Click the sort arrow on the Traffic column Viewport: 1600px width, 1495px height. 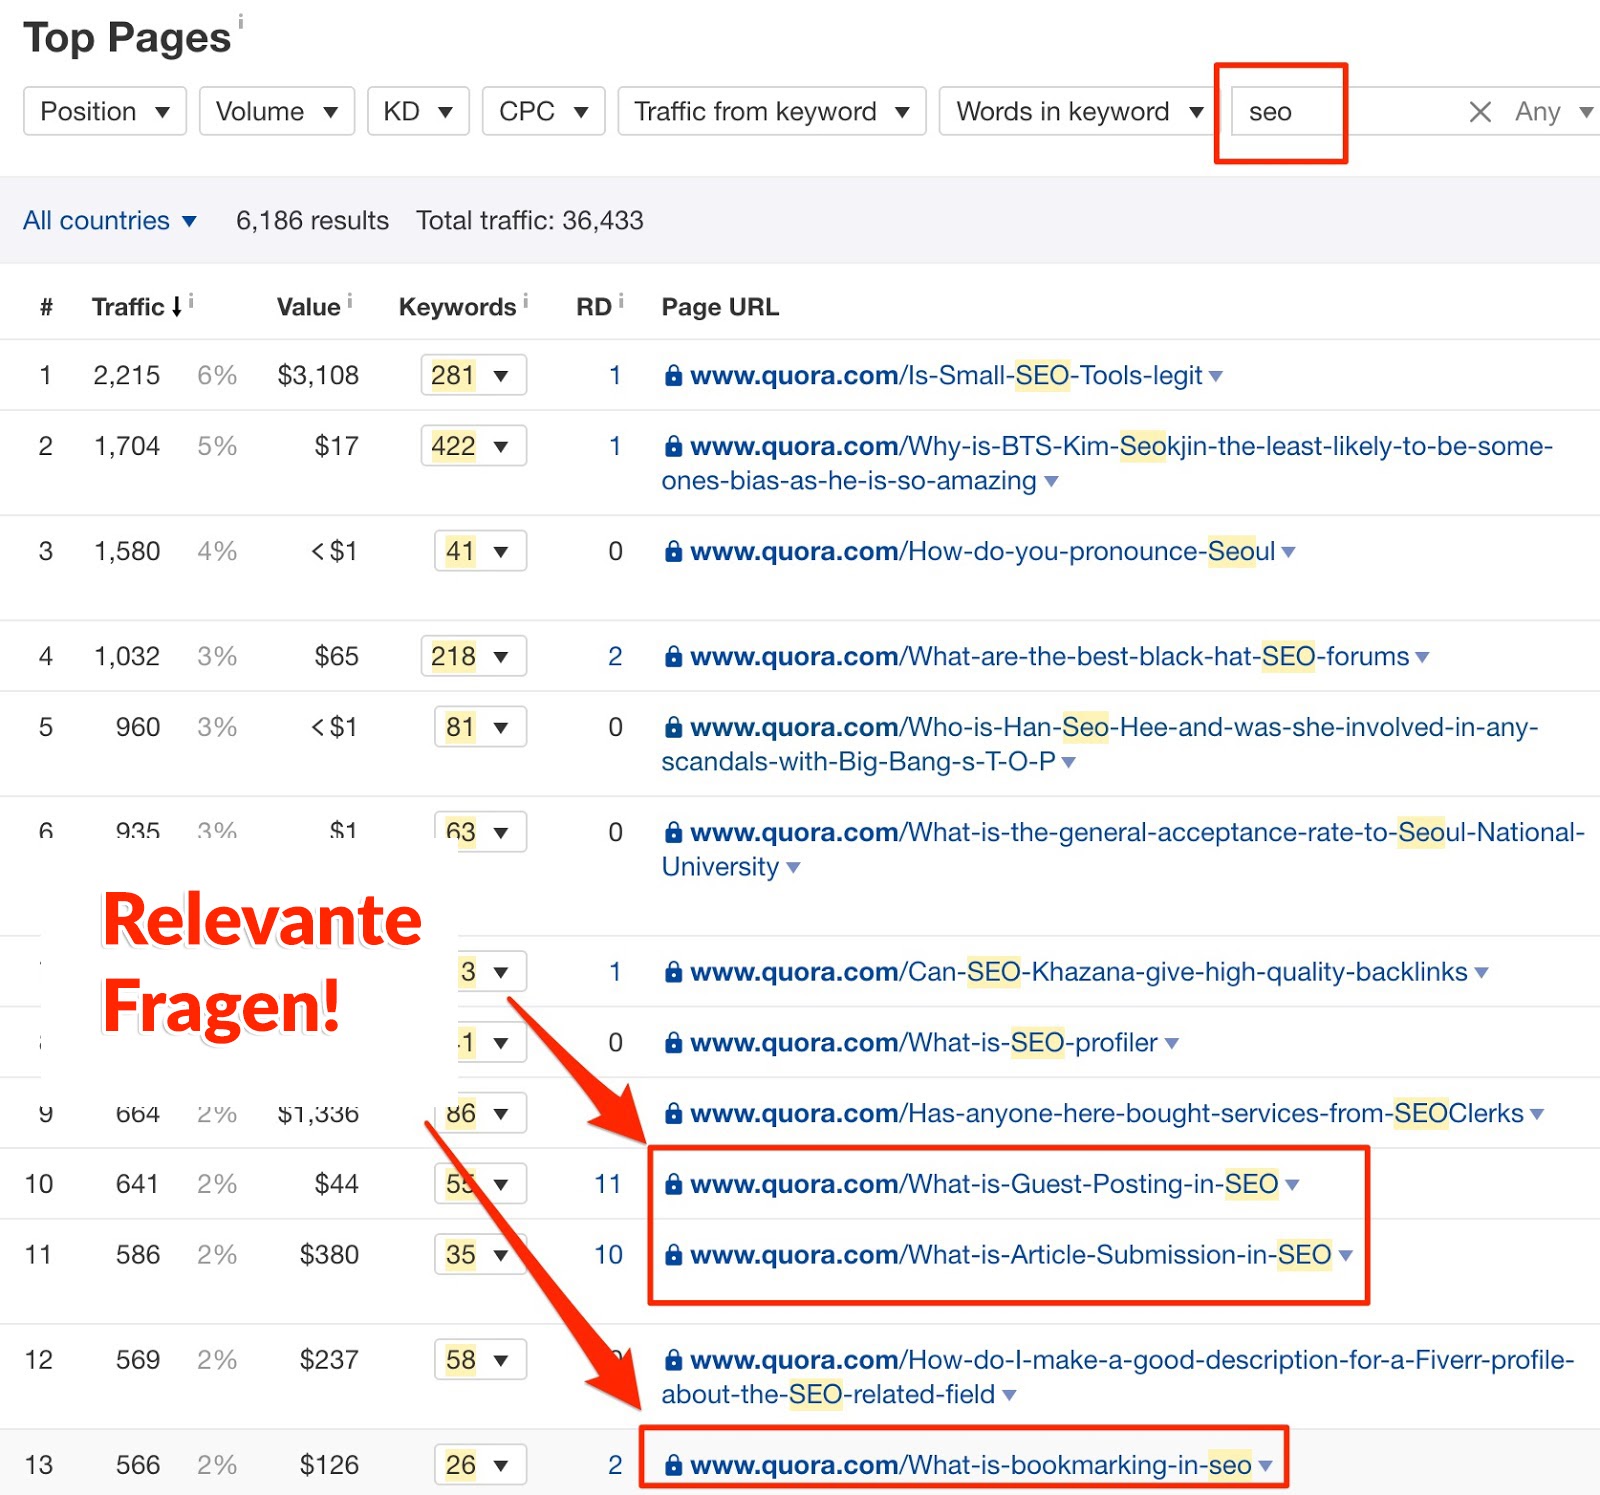(x=178, y=307)
